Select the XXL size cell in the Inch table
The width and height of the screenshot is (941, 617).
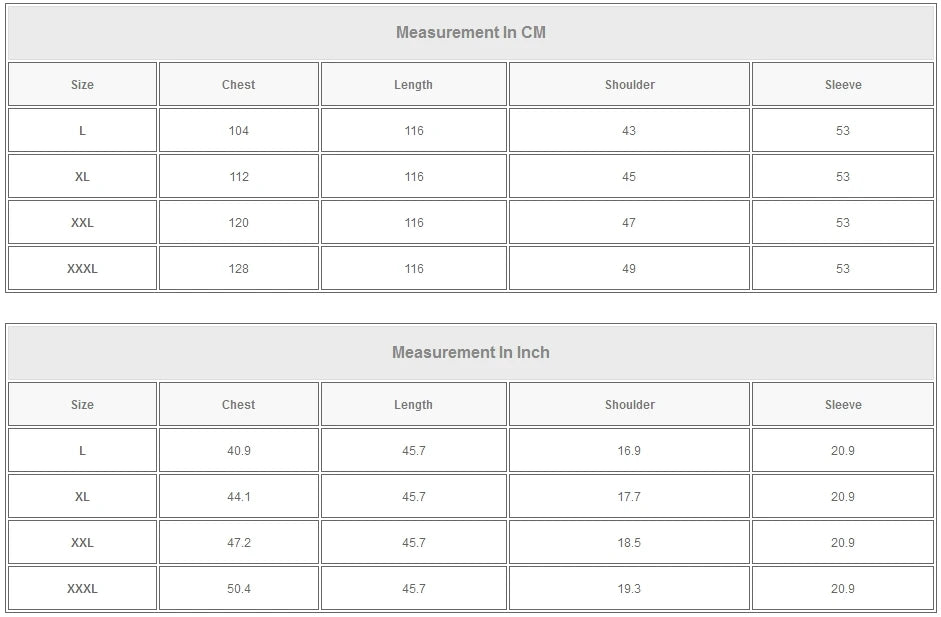tap(82, 543)
